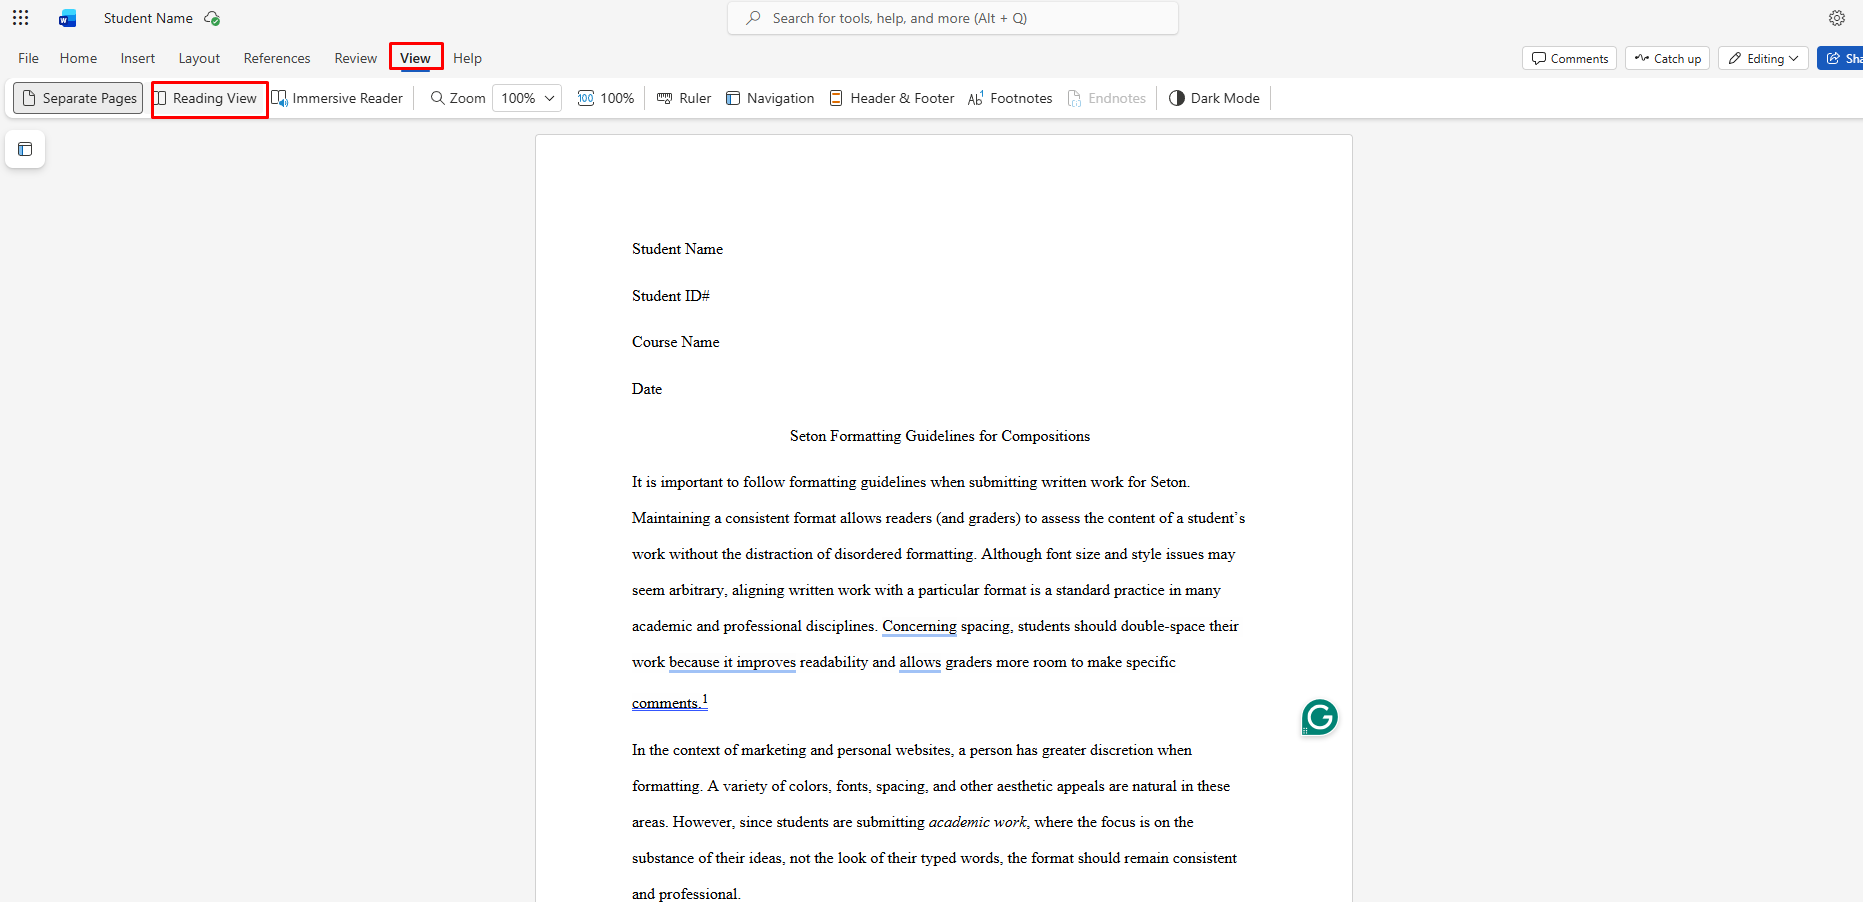The width and height of the screenshot is (1863, 902).
Task: Click the Catch up button
Action: click(x=1667, y=58)
